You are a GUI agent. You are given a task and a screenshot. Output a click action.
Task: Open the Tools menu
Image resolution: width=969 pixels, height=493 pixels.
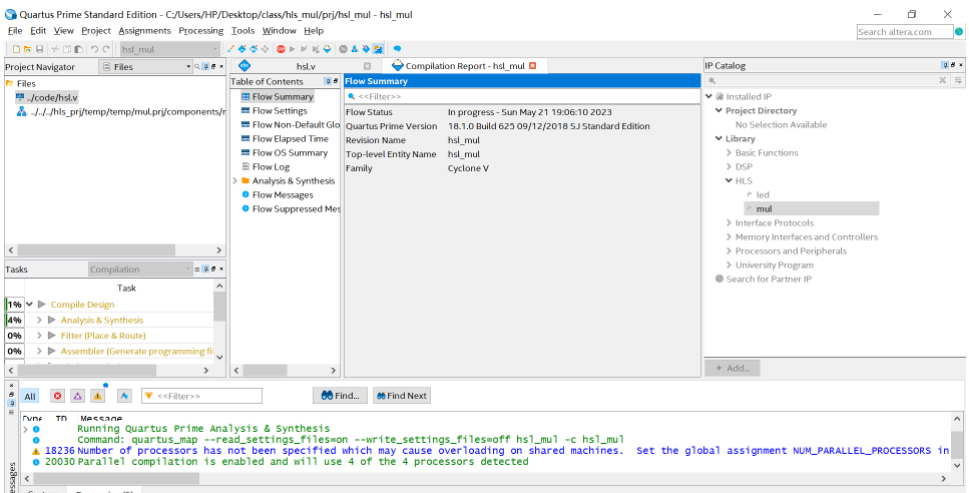243,30
